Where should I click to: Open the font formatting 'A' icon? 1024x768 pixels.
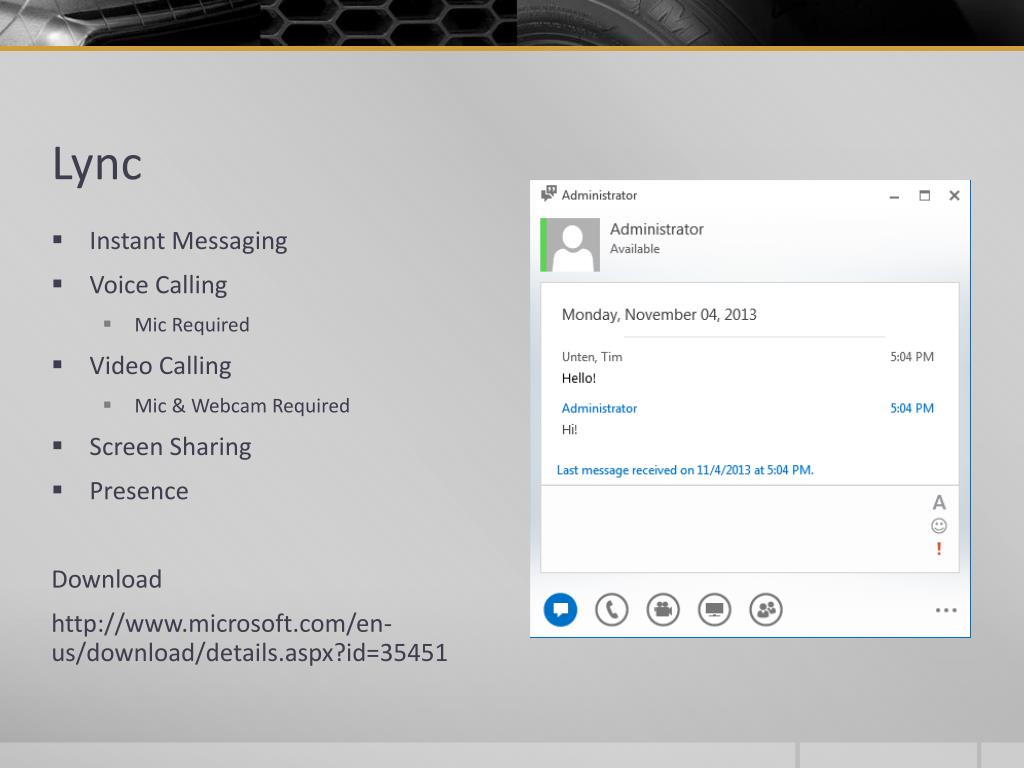tap(939, 502)
